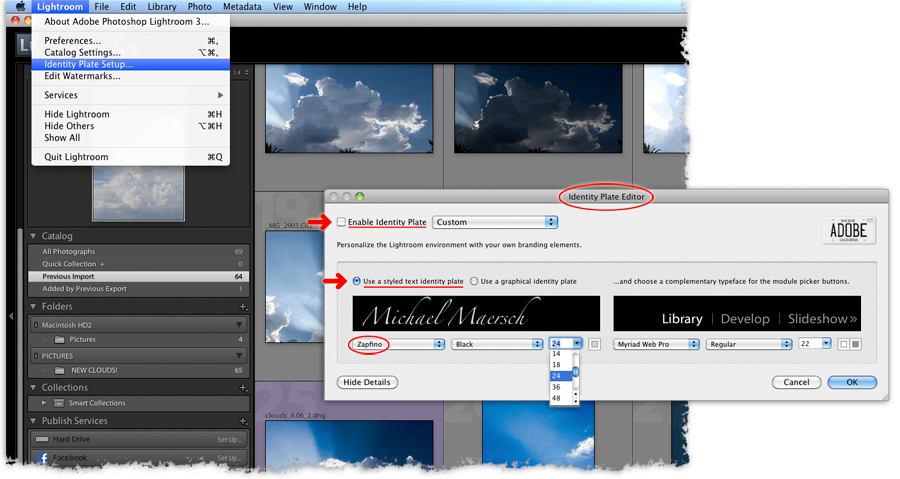Viewport: 900px width, 479px height.
Task: Click OK in Identity Plate Editor
Action: pyautogui.click(x=852, y=382)
